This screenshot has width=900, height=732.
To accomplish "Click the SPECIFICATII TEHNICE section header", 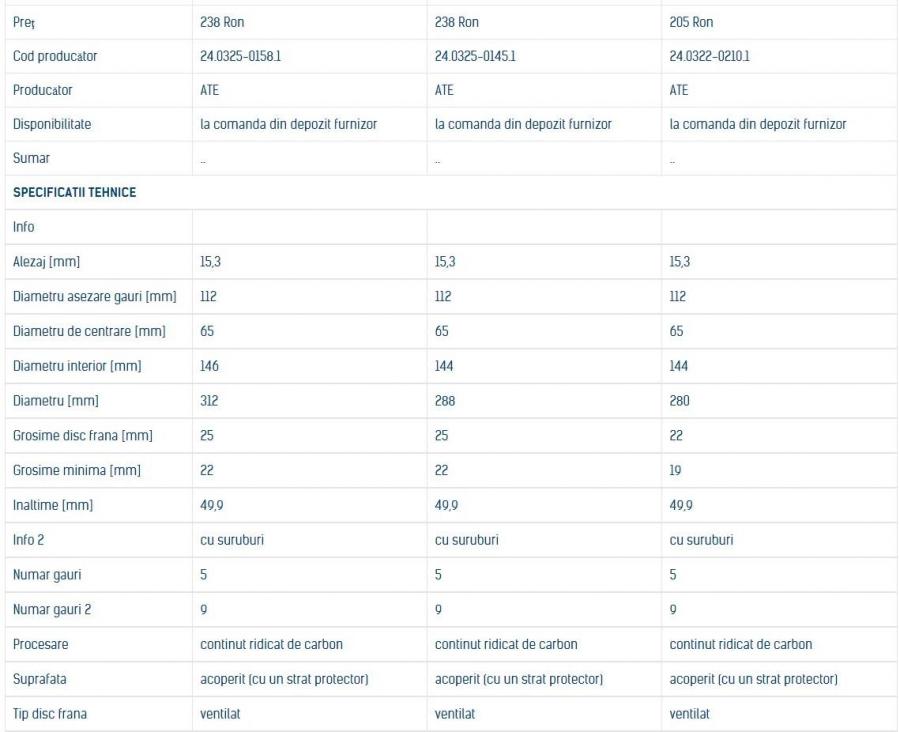I will pyautogui.click(x=75, y=193).
